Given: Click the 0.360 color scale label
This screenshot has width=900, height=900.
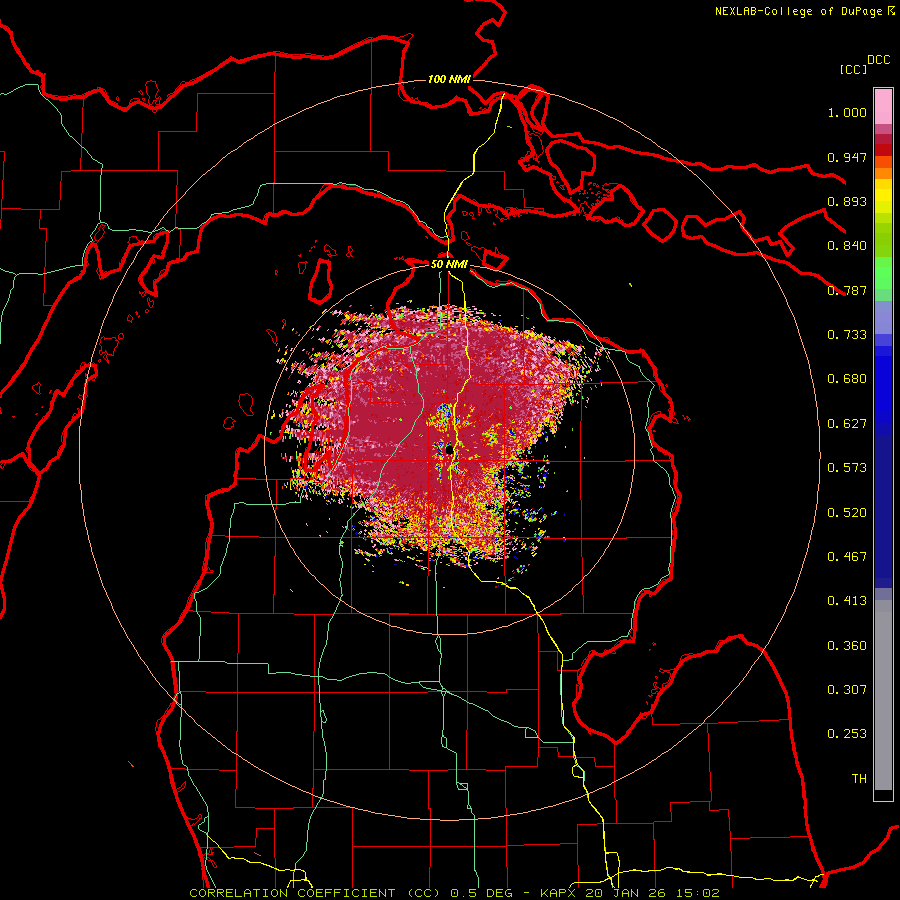Looking at the screenshot, I should (x=847, y=646).
